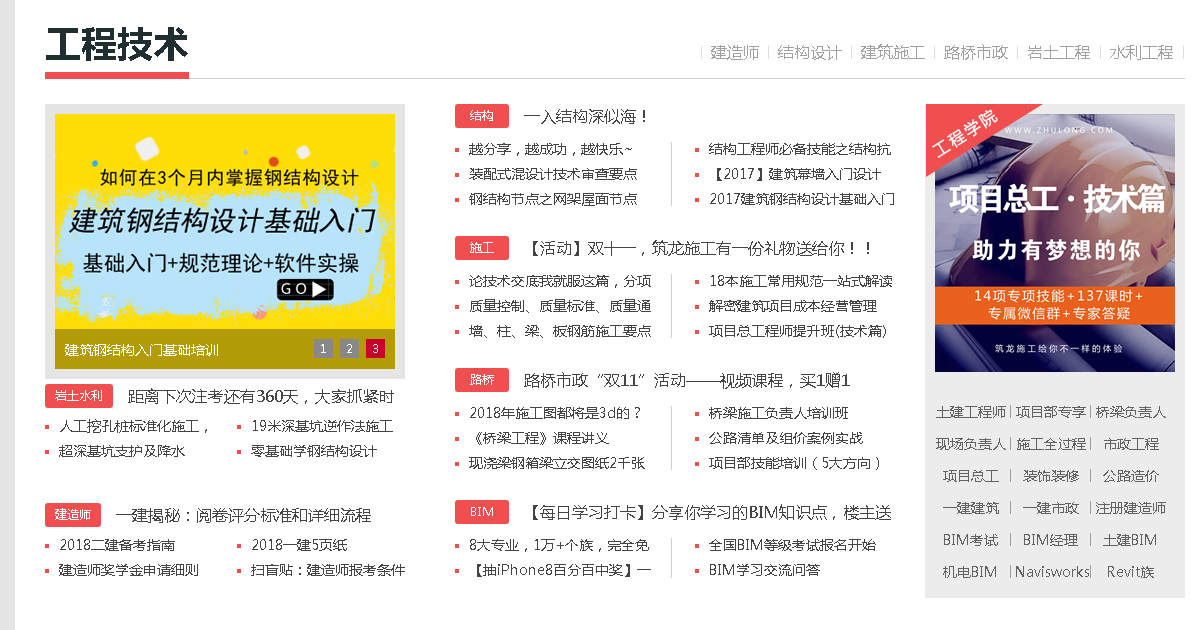Open link 2017建筑钢结构设计基础入门
Viewport: 1204px width, 630px height.
click(802, 199)
